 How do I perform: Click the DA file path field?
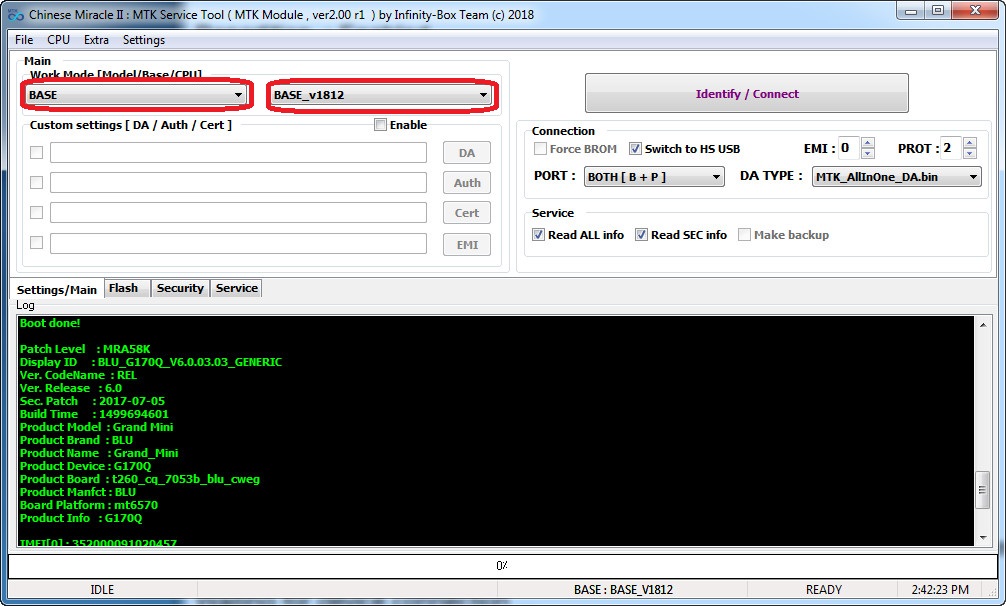[x=238, y=153]
